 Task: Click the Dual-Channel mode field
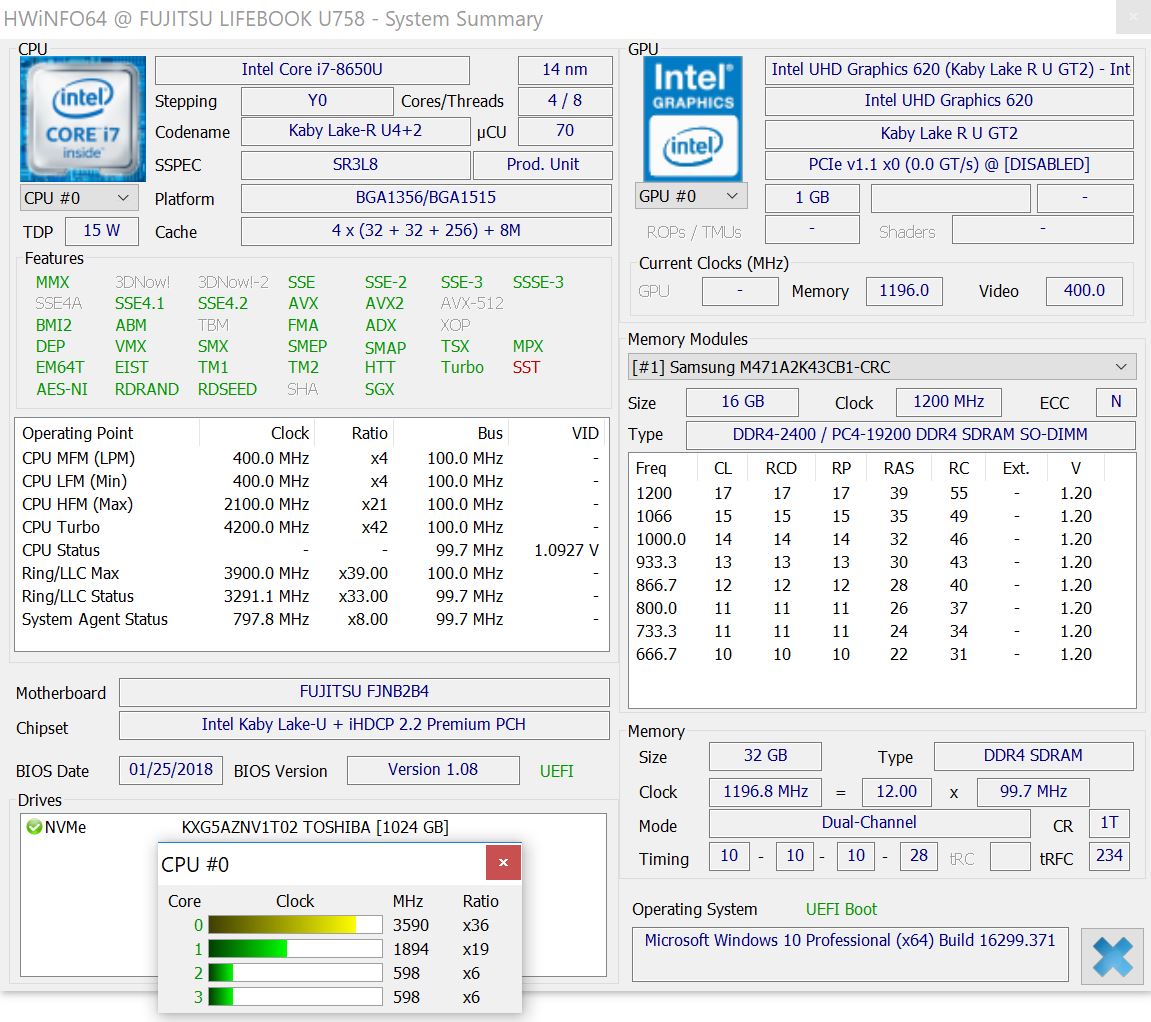869,823
